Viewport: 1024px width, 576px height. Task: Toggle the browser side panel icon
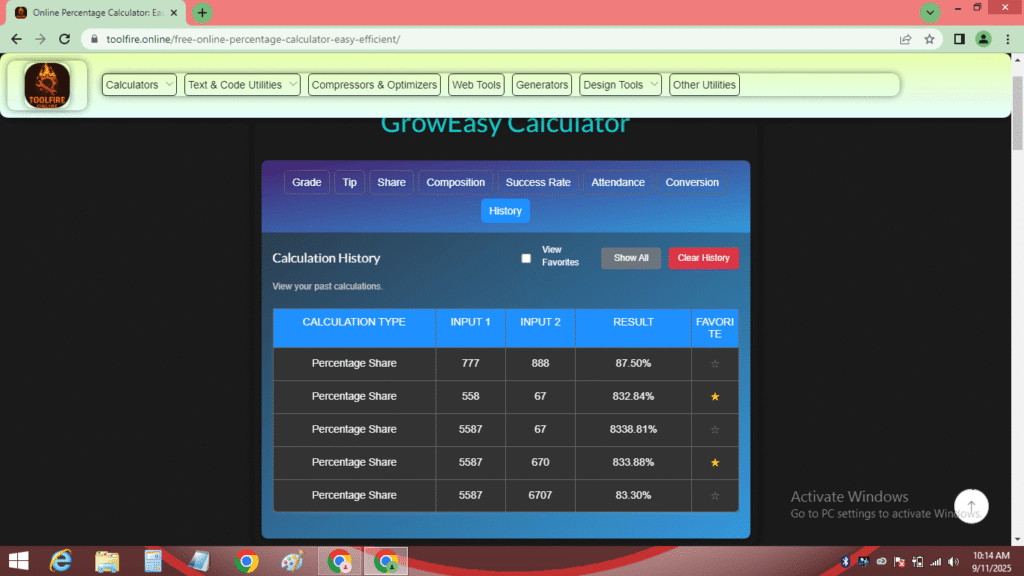point(957,39)
